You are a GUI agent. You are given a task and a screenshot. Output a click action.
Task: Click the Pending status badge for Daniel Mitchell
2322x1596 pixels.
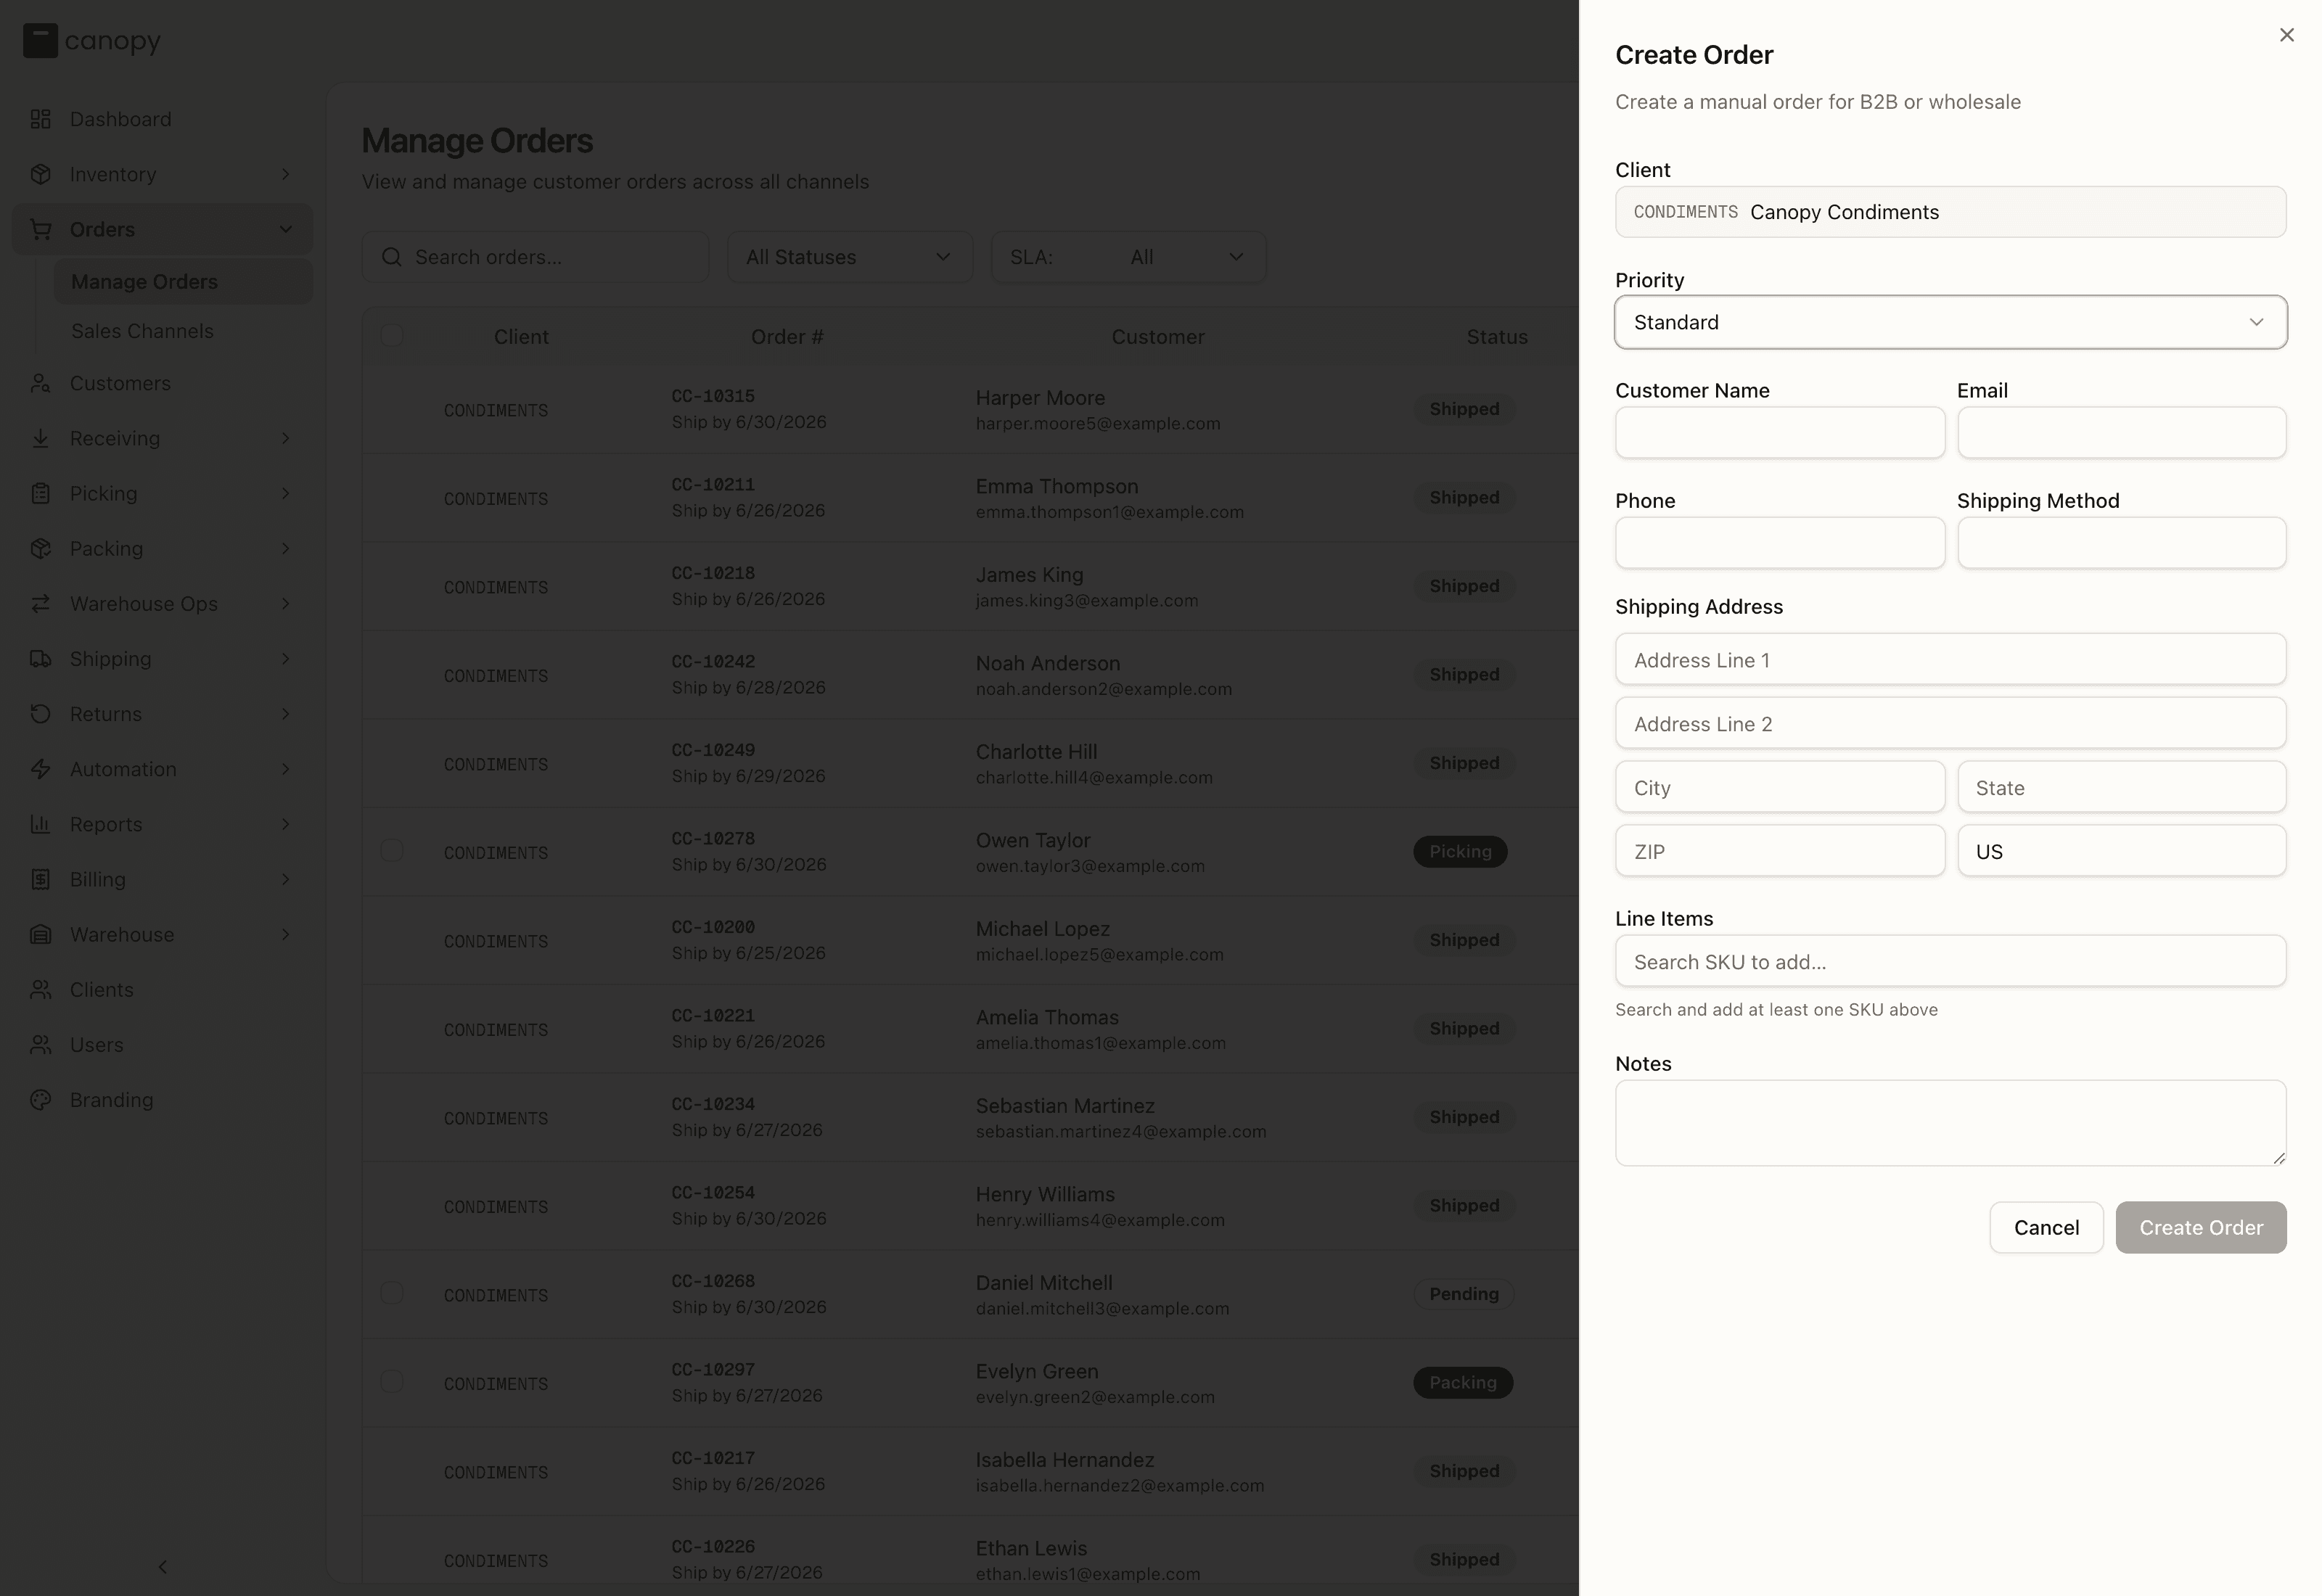(x=1463, y=1294)
